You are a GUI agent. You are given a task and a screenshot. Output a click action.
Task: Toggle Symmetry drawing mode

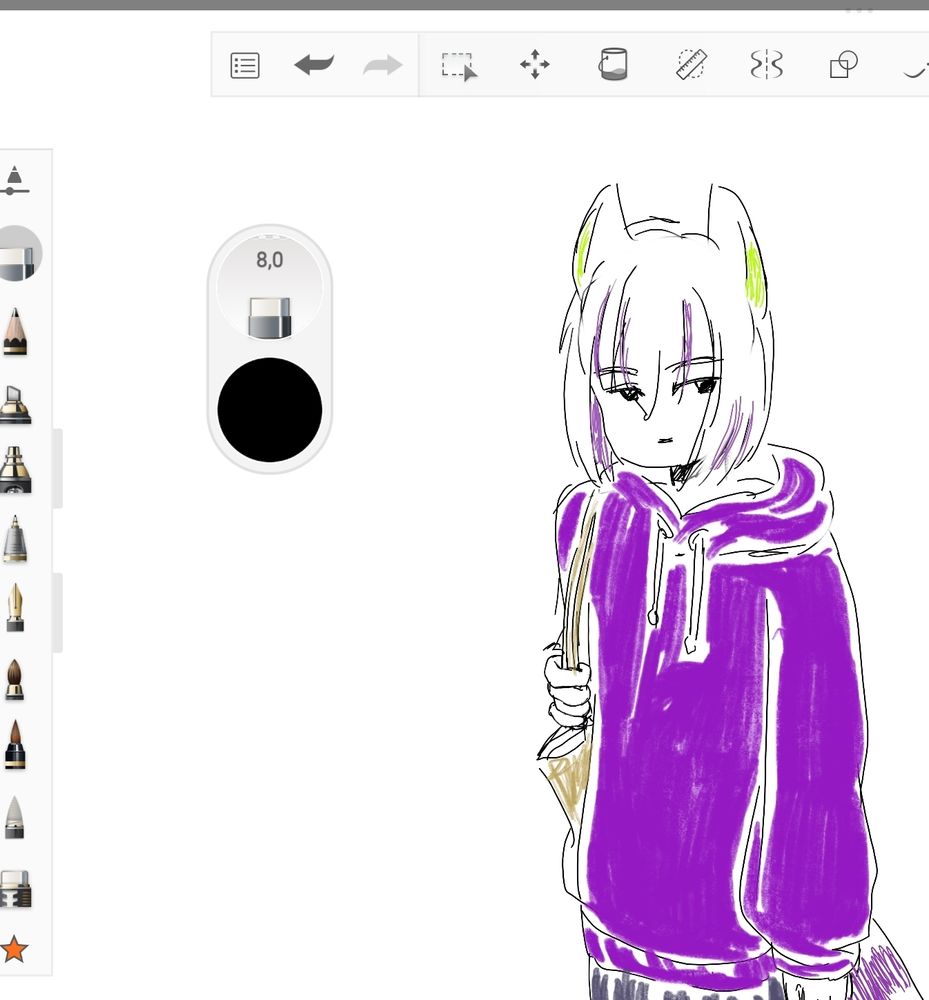(x=766, y=66)
